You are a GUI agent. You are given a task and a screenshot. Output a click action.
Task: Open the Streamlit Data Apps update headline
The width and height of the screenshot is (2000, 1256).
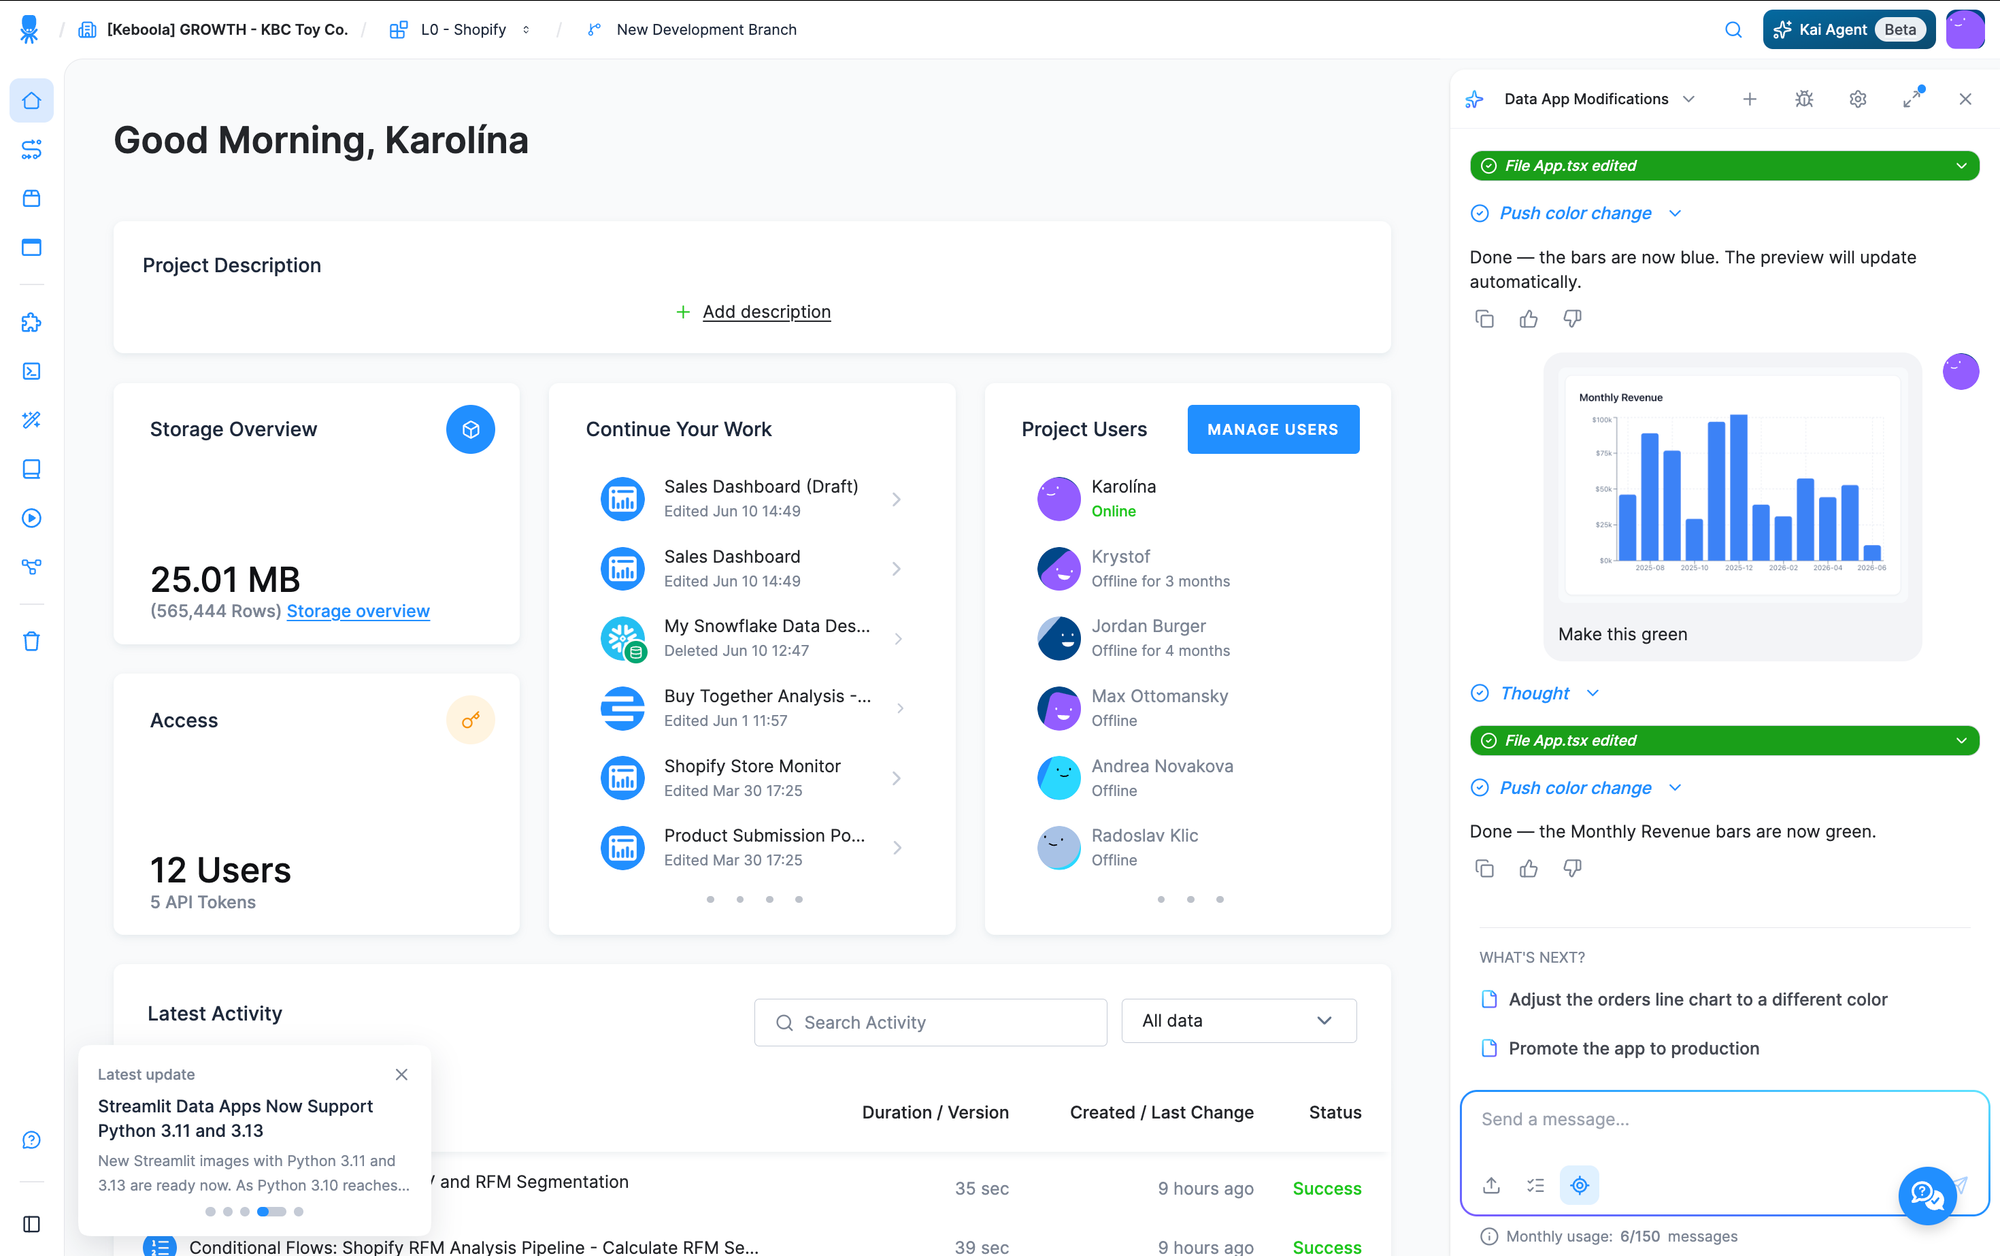pyautogui.click(x=235, y=1119)
